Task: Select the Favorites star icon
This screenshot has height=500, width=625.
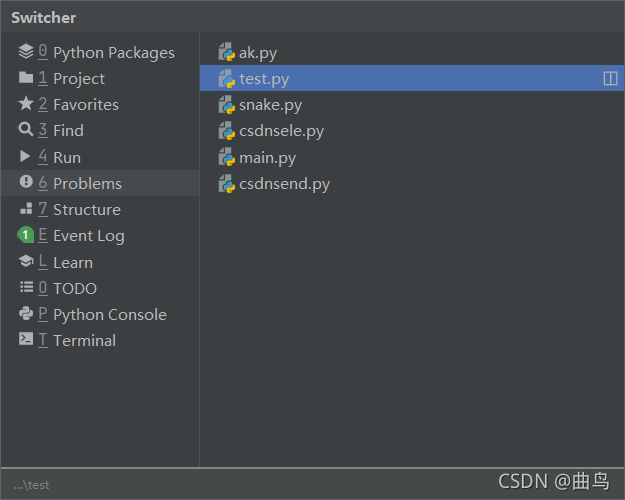Action: pos(26,104)
